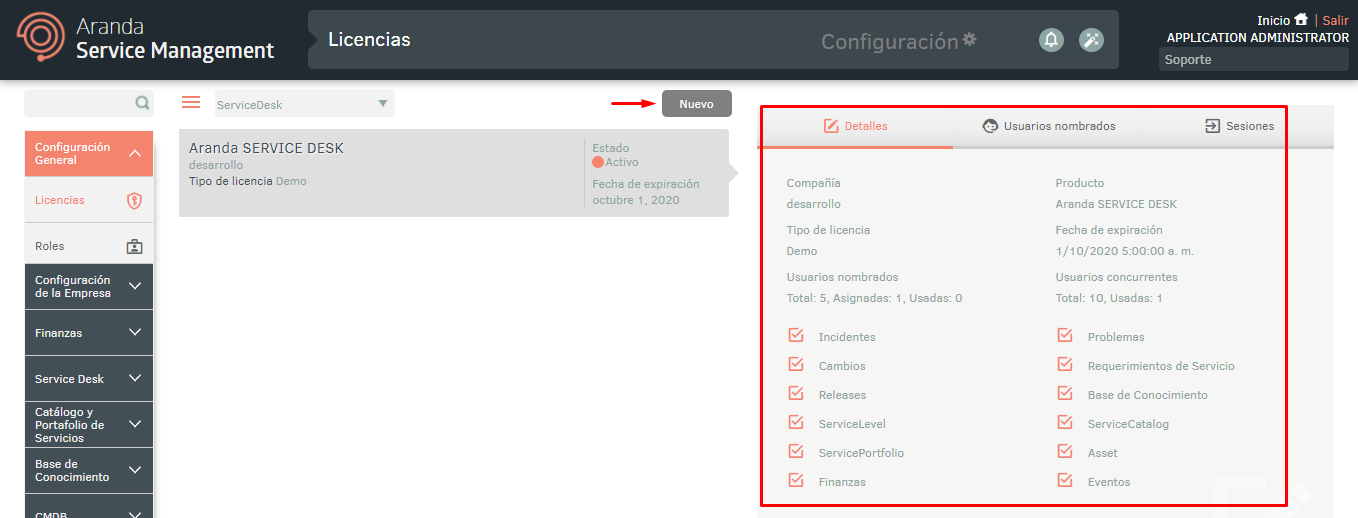This screenshot has height=518, width=1358.
Task: Click the Configuración gear icon
Action: coord(969,40)
